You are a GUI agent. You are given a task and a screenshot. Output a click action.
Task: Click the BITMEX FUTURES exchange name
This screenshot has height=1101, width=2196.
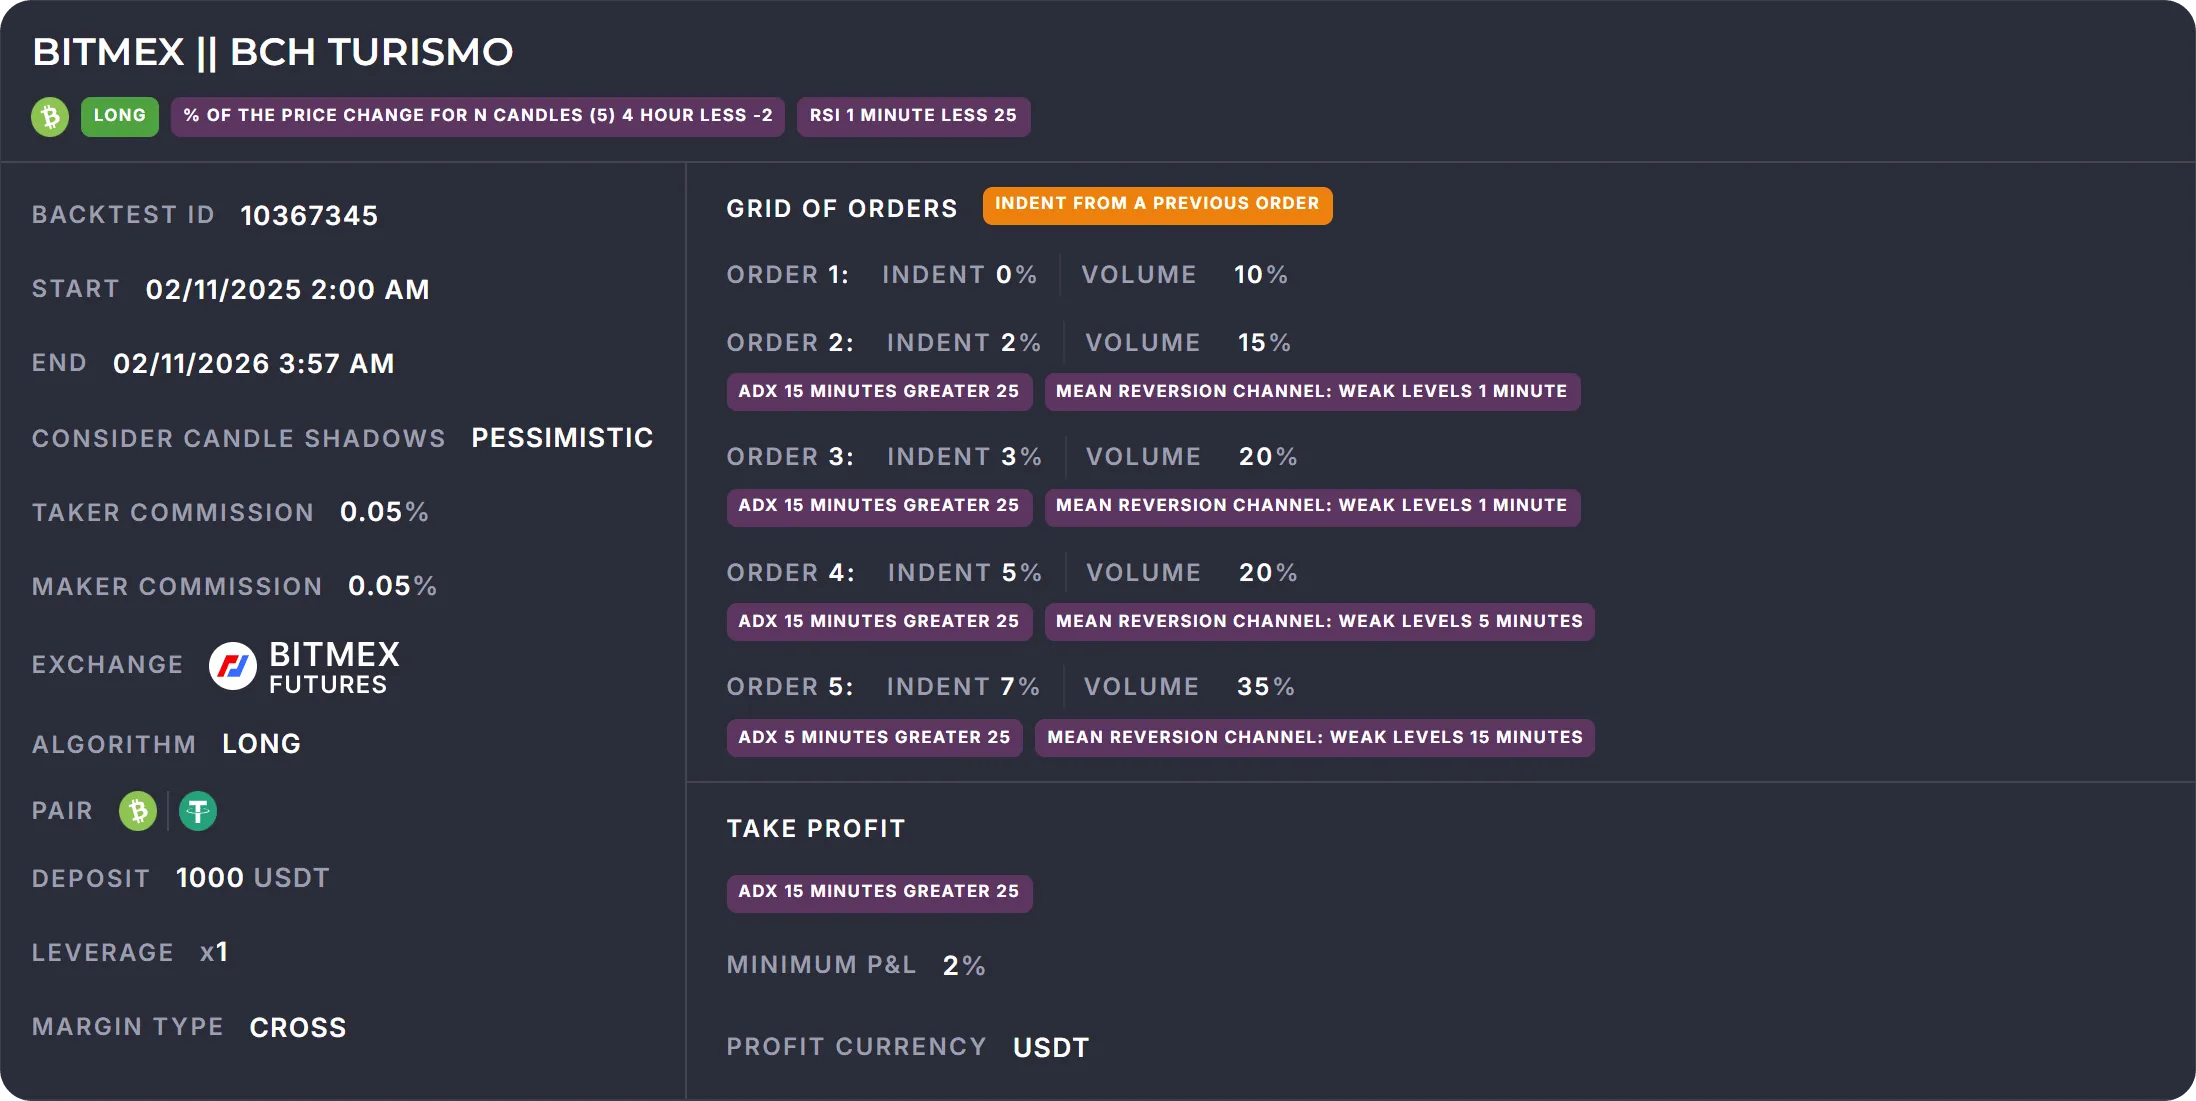[x=334, y=668]
